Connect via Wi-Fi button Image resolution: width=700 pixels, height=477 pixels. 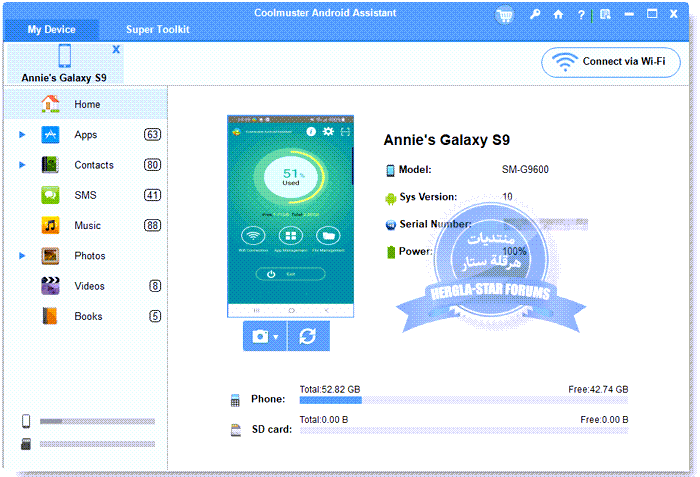(611, 62)
